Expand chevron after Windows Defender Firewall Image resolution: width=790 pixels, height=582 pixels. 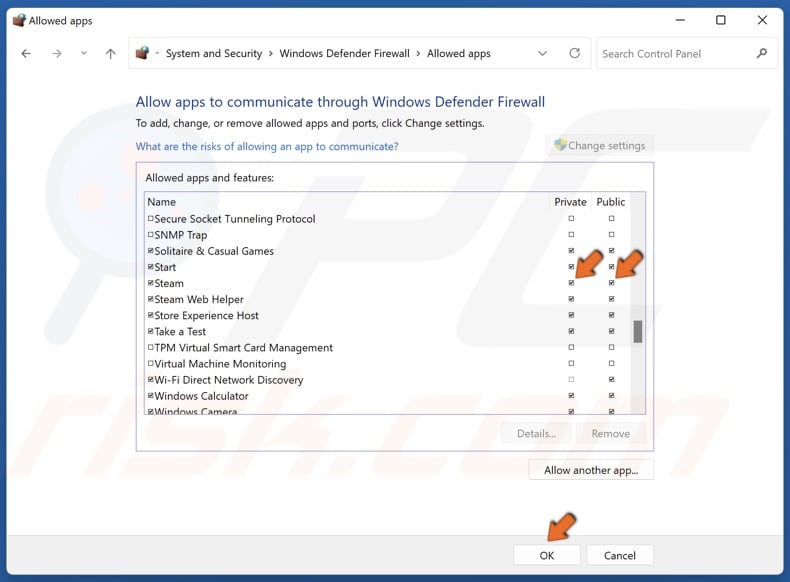click(x=418, y=53)
